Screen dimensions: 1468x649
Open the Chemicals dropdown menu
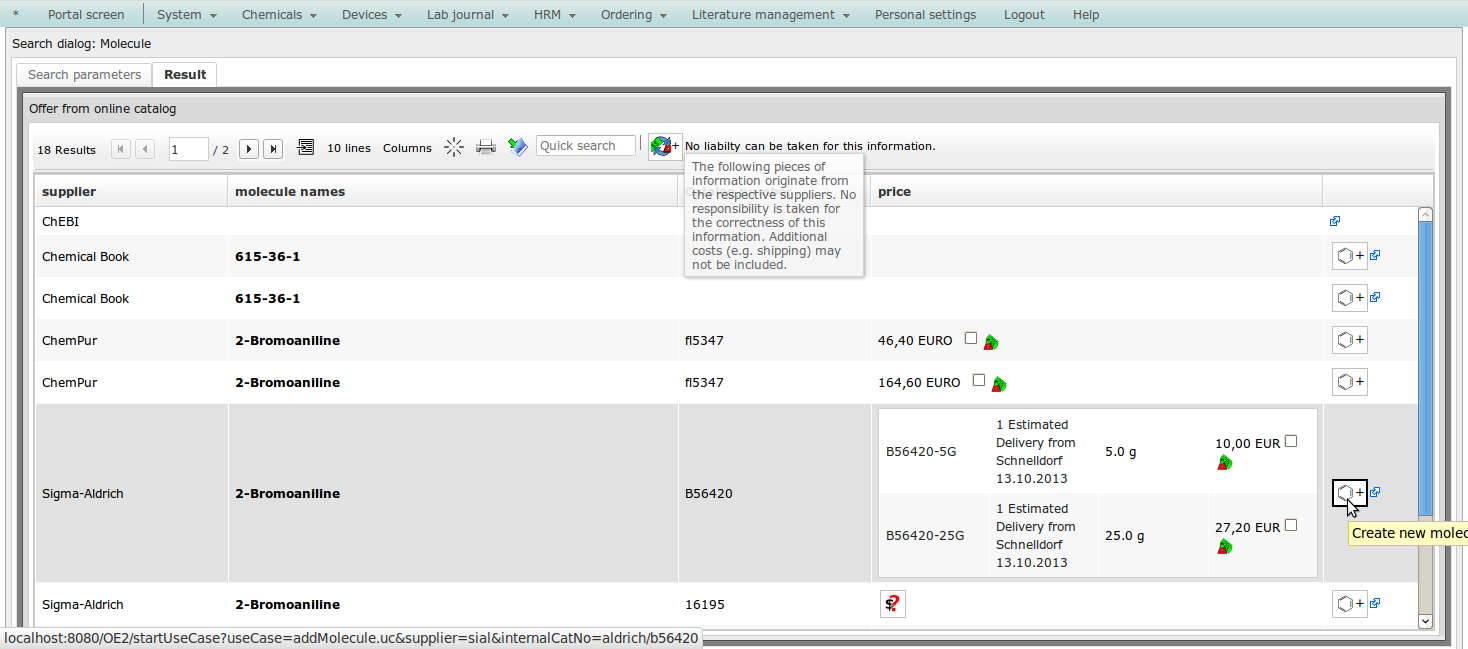pos(279,15)
